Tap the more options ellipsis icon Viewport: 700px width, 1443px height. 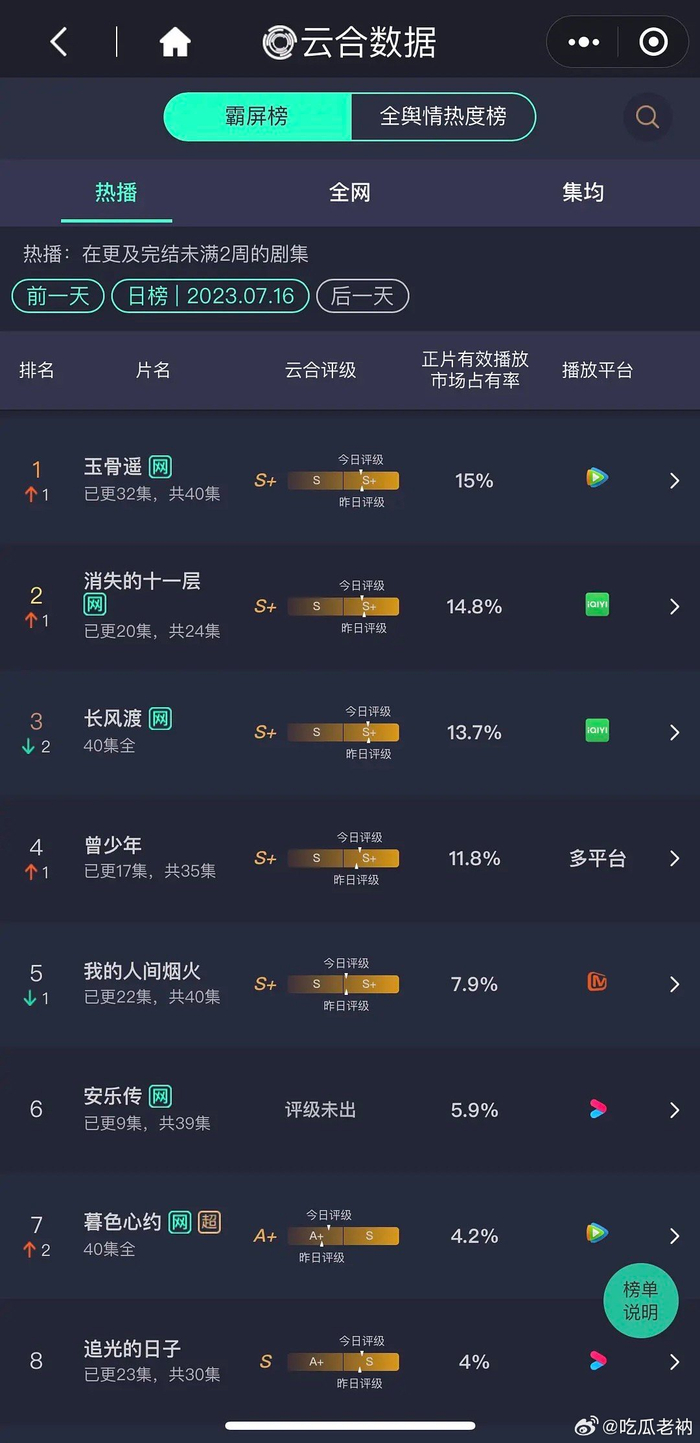(x=582, y=42)
